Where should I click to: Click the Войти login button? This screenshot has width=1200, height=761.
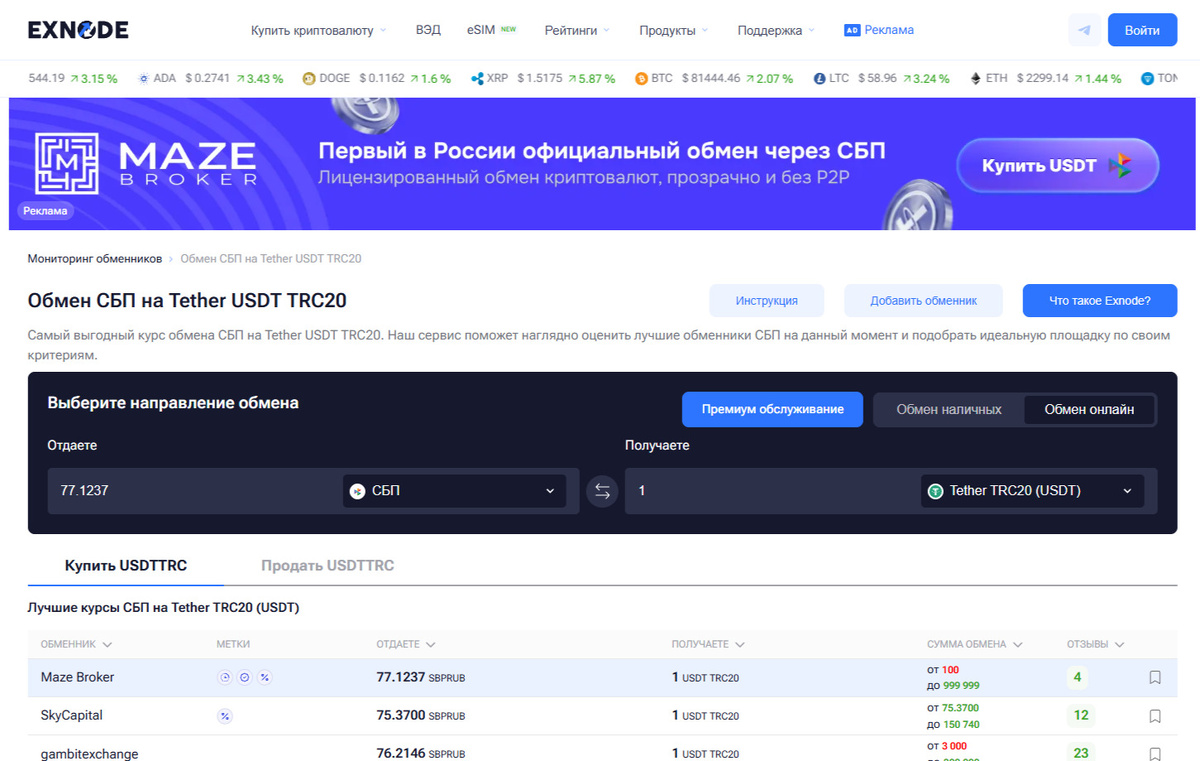1142,30
